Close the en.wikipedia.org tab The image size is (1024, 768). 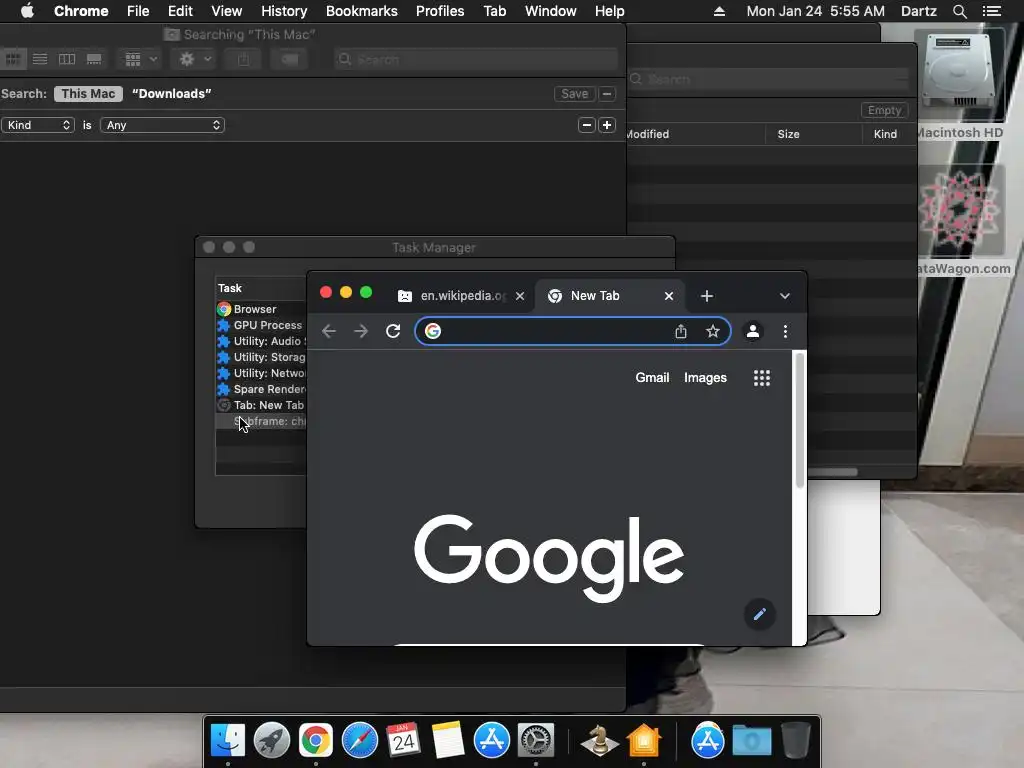[x=520, y=296]
